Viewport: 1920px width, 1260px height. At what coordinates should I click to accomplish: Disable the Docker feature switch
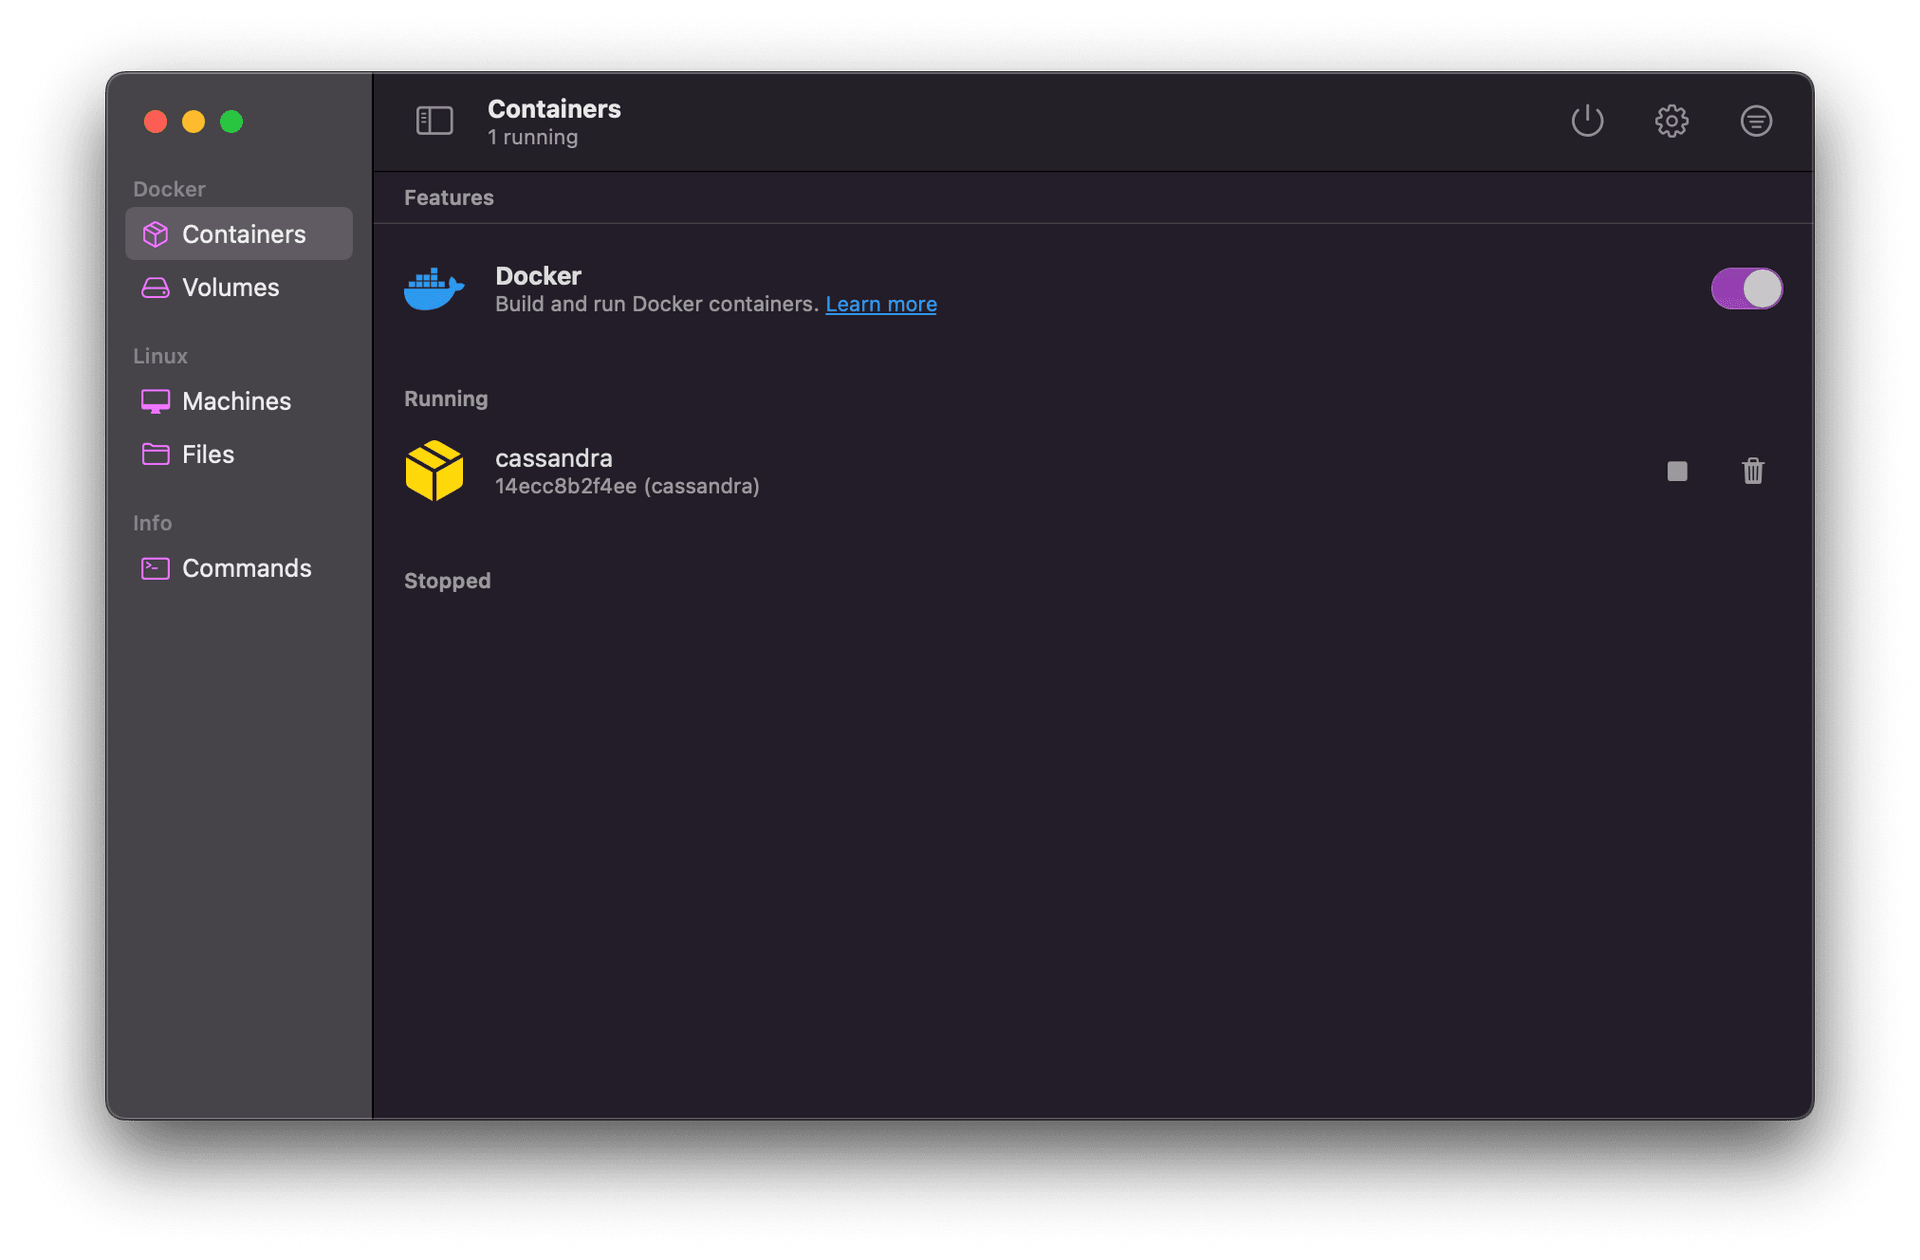pos(1746,289)
